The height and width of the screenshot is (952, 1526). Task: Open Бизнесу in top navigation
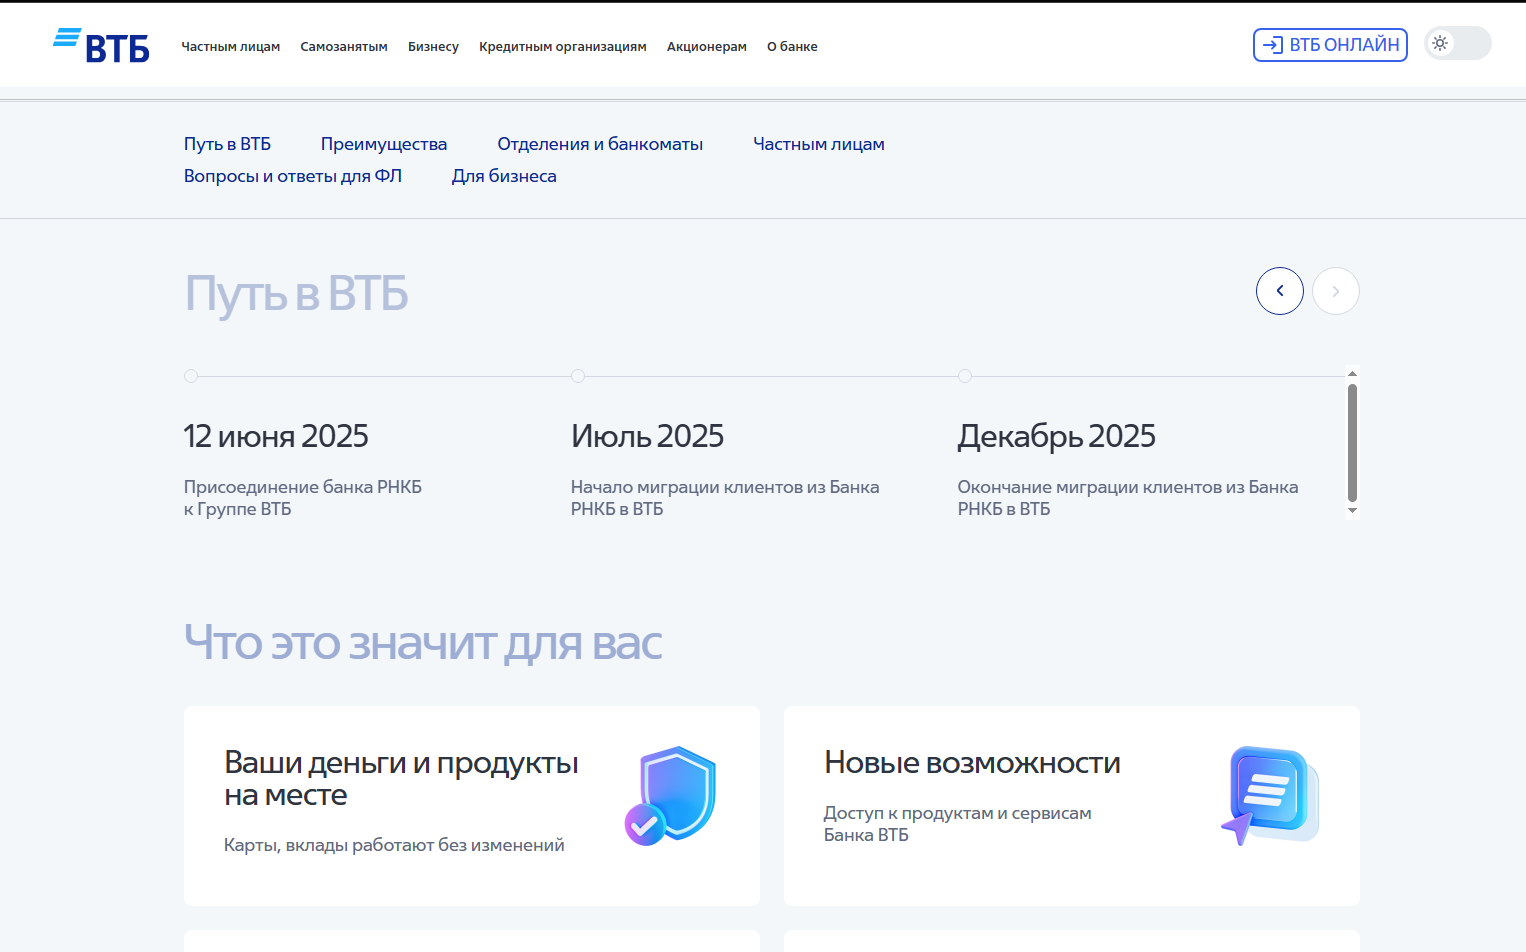[x=433, y=47]
